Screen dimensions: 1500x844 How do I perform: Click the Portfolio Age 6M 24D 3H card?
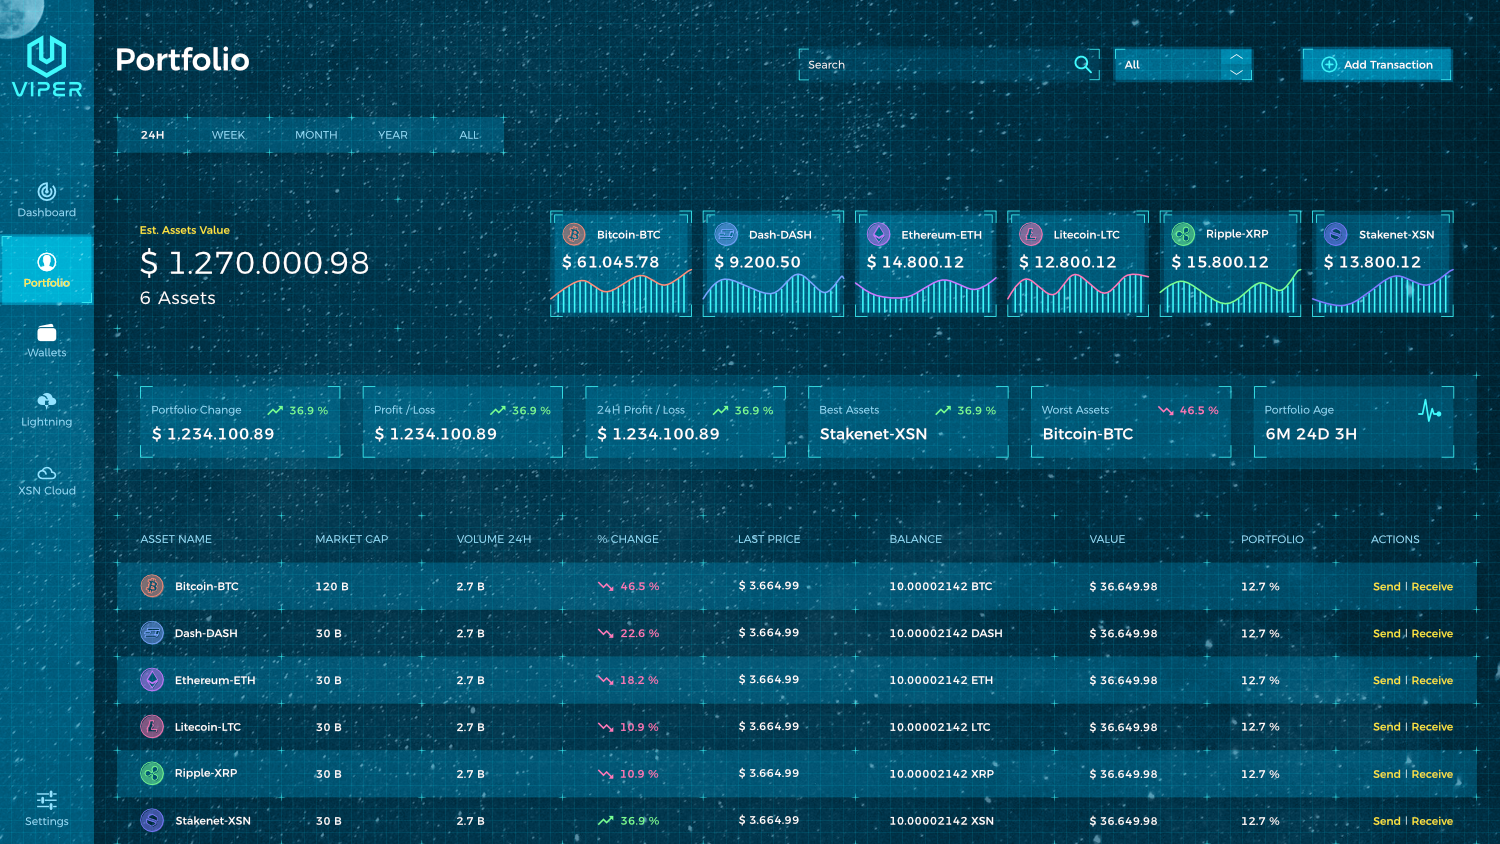1354,422
